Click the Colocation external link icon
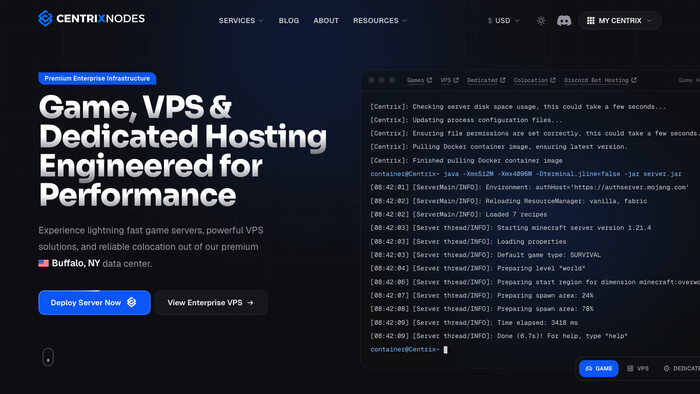700x394 pixels. pos(553,80)
